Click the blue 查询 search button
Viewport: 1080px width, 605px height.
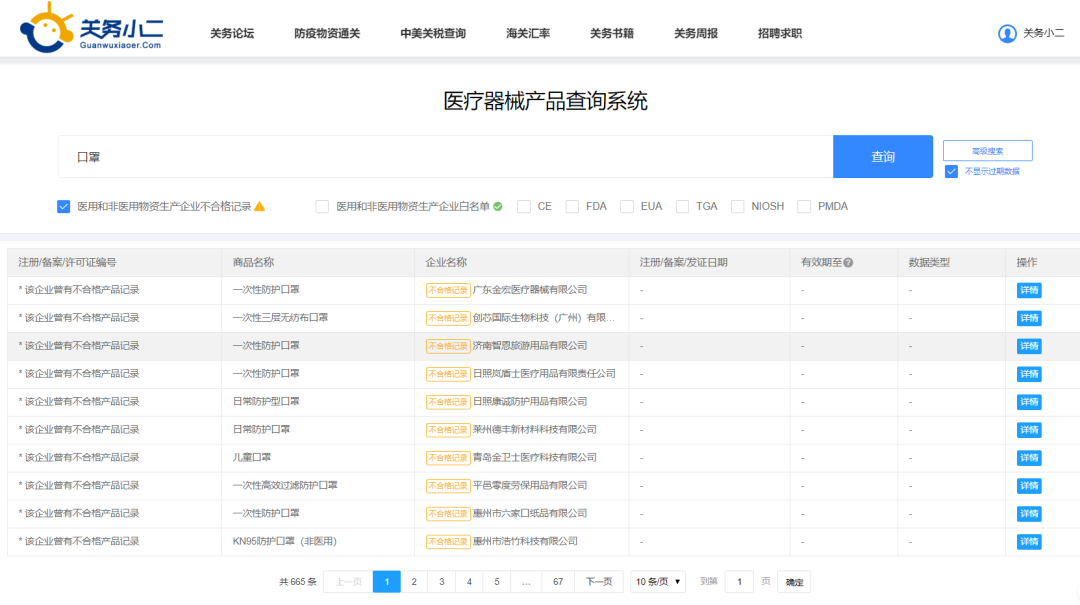pyautogui.click(x=883, y=156)
